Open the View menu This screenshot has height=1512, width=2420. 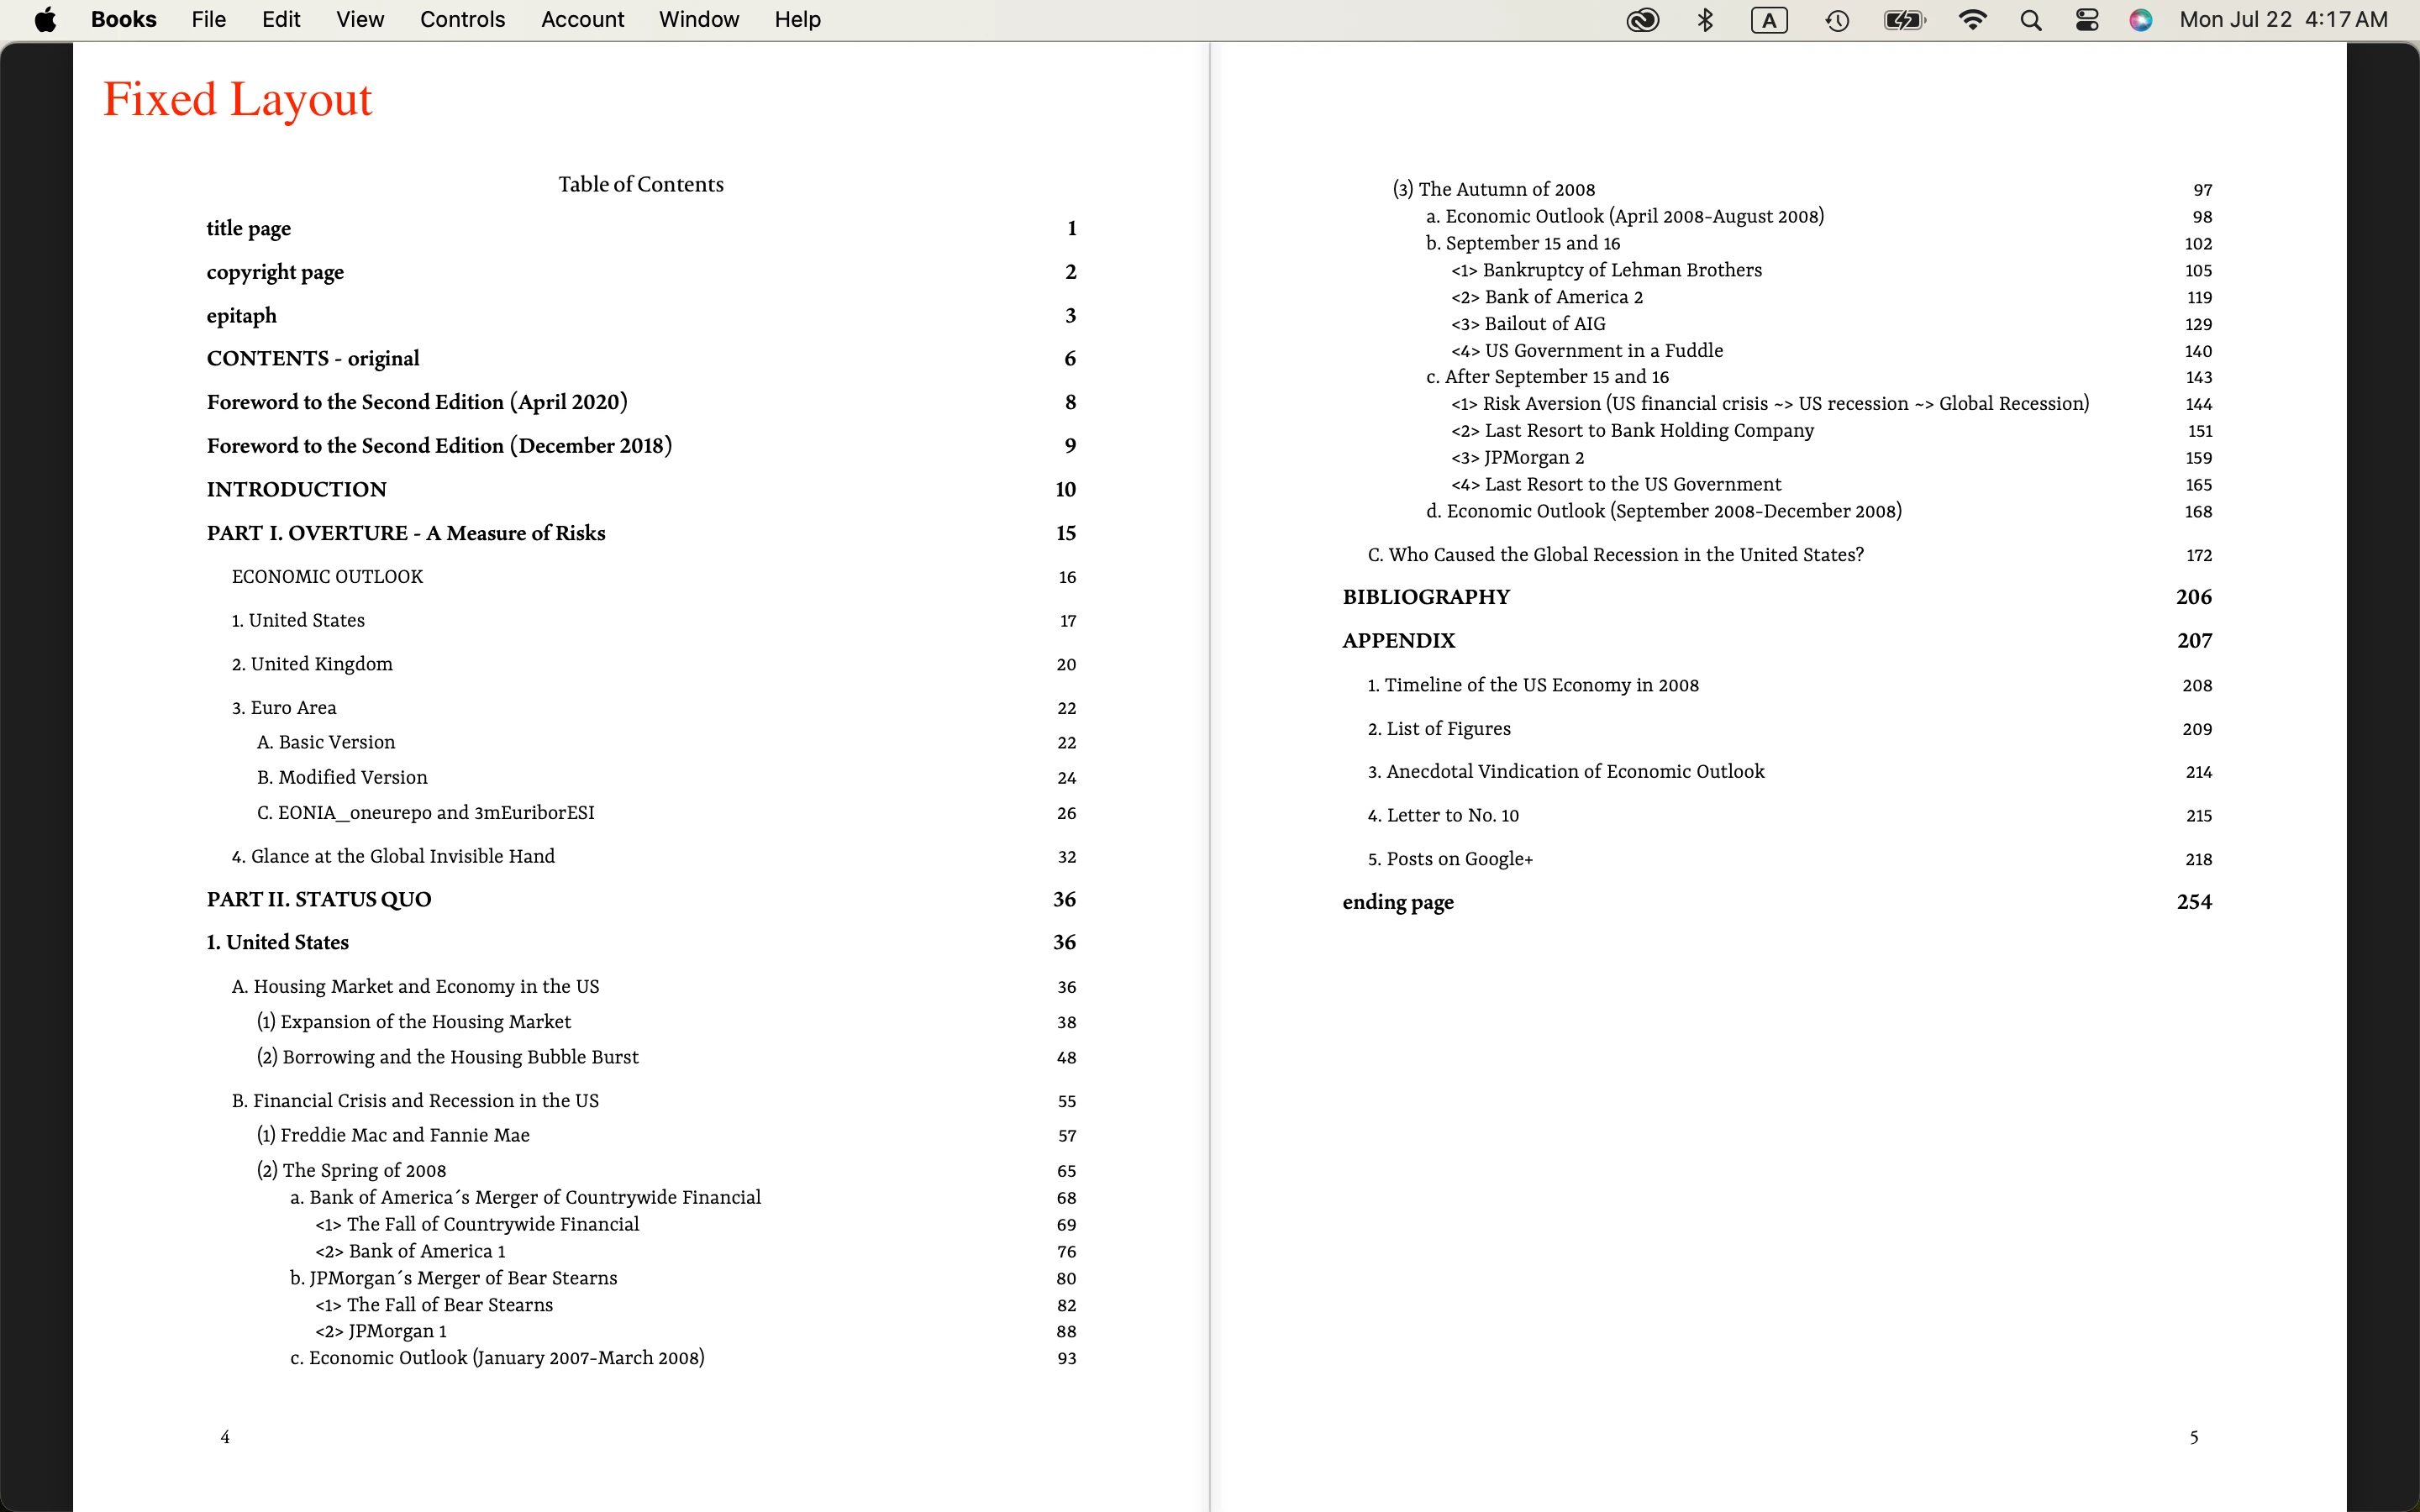tap(360, 20)
